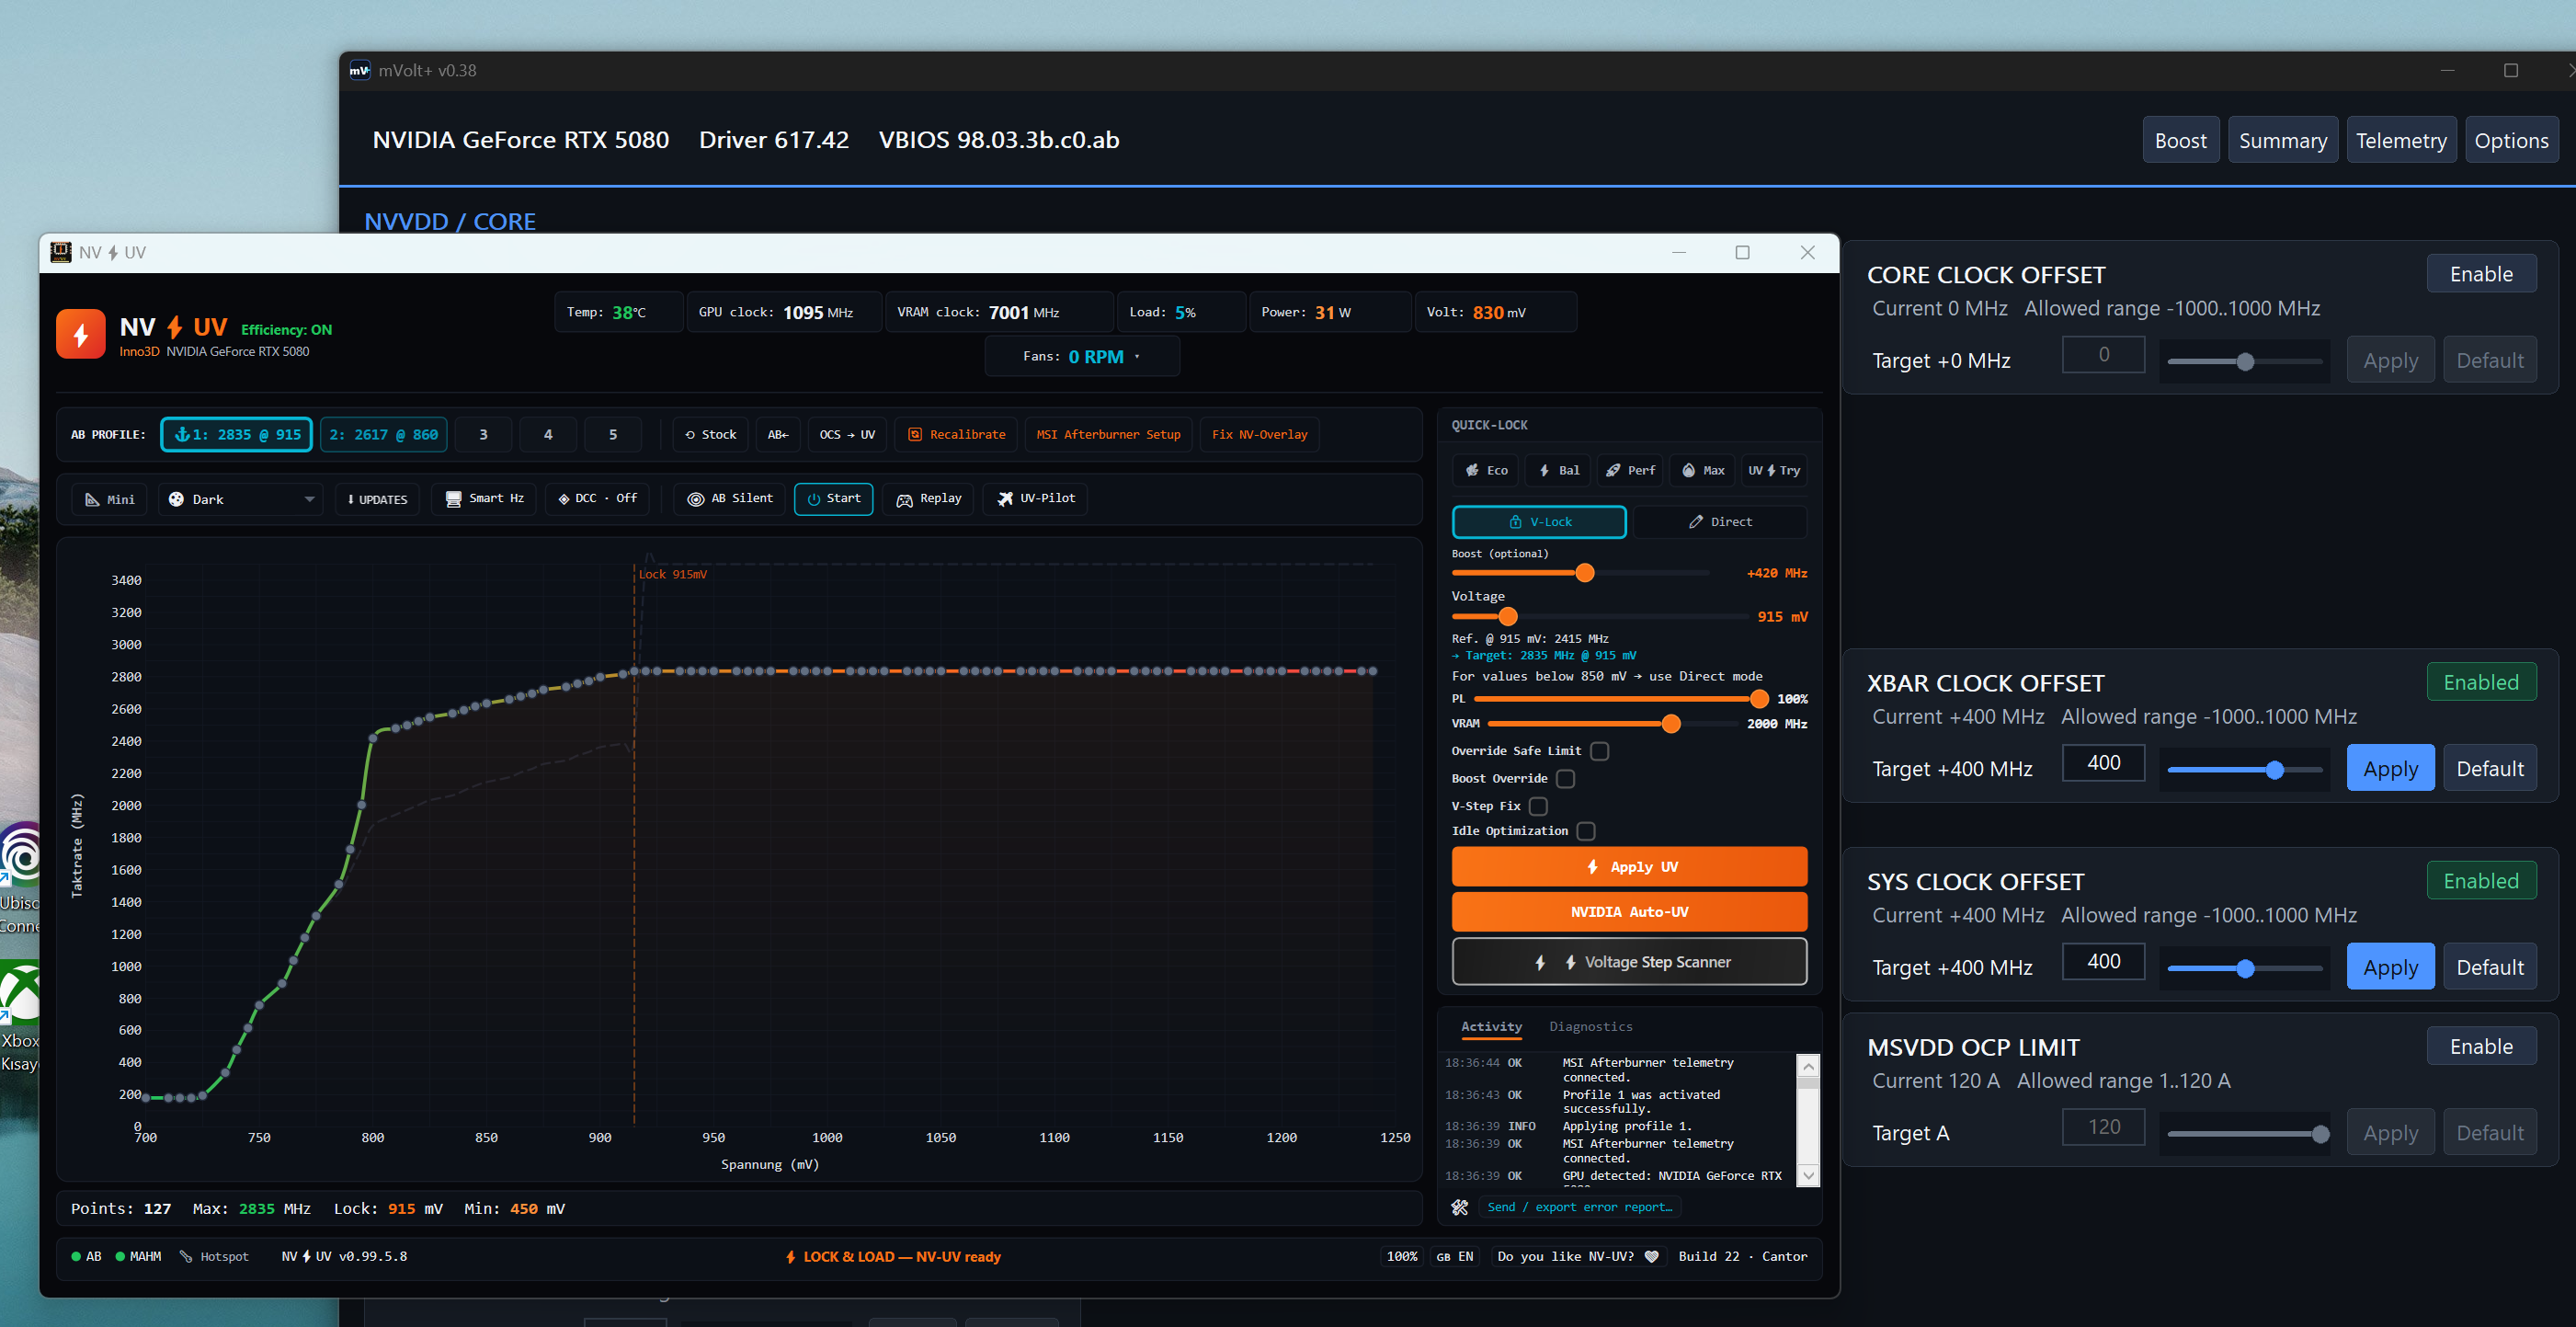Check the Boost Override checkbox
The height and width of the screenshot is (1327, 2576).
[x=1566, y=778]
